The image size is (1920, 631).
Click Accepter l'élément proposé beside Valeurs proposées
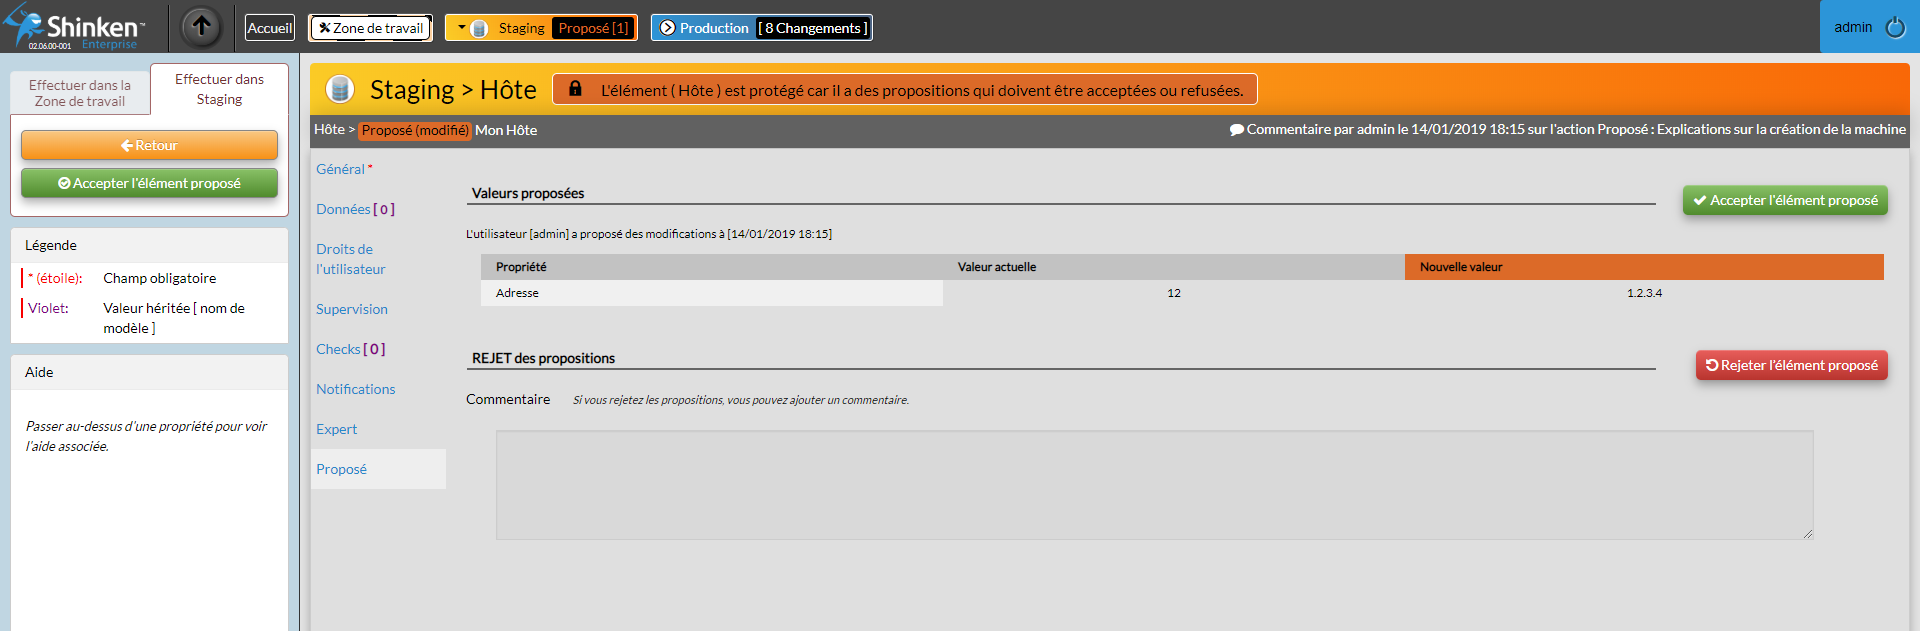pyautogui.click(x=1785, y=200)
